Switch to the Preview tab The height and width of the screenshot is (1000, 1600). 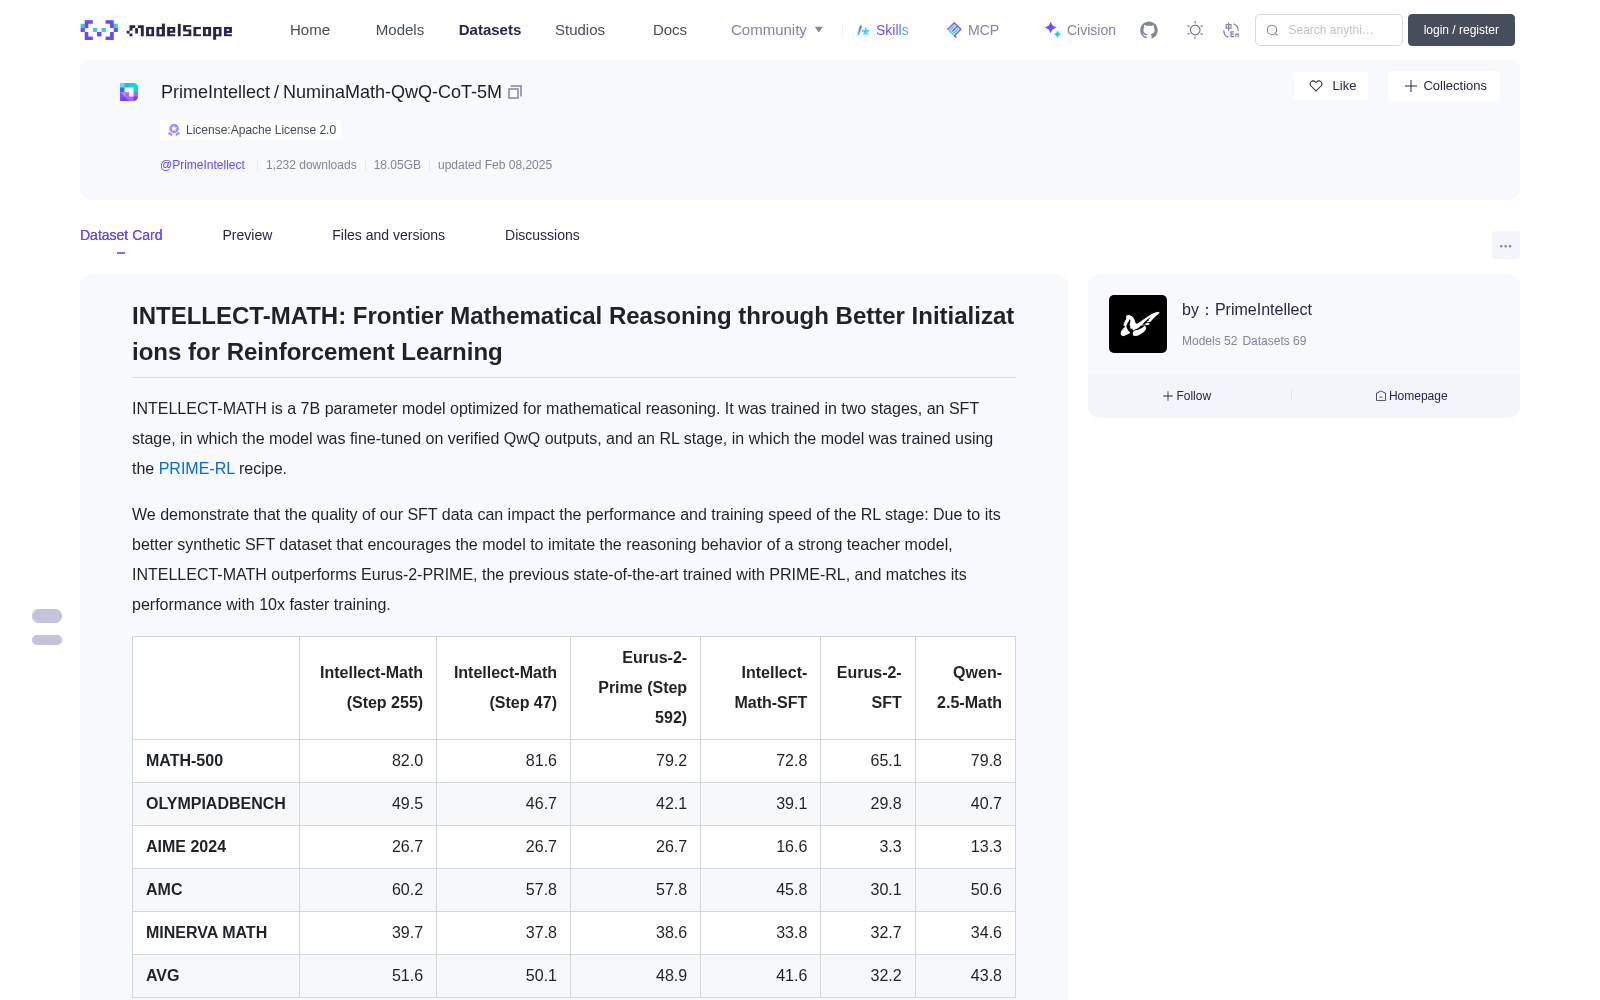247,235
